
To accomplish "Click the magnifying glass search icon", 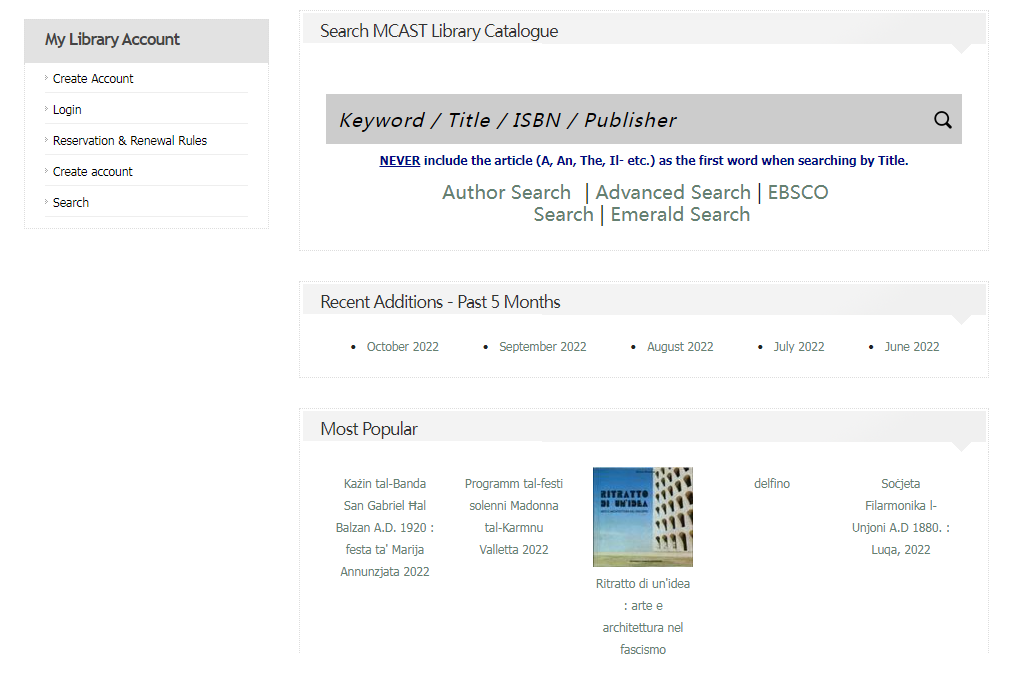I will point(942,120).
